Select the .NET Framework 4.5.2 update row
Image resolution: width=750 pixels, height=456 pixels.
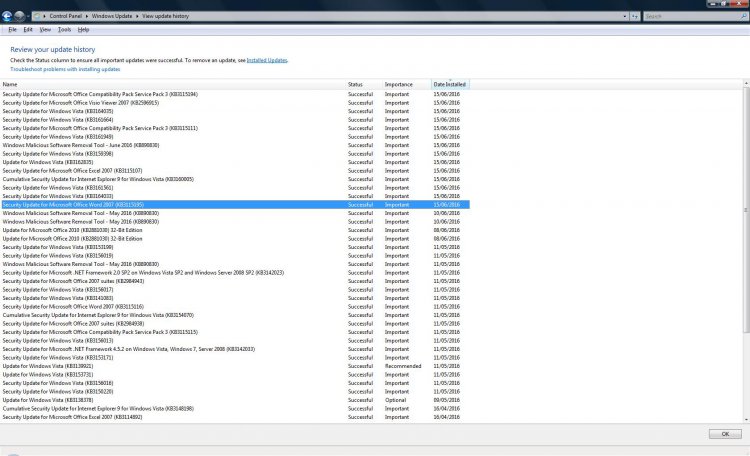[235, 349]
